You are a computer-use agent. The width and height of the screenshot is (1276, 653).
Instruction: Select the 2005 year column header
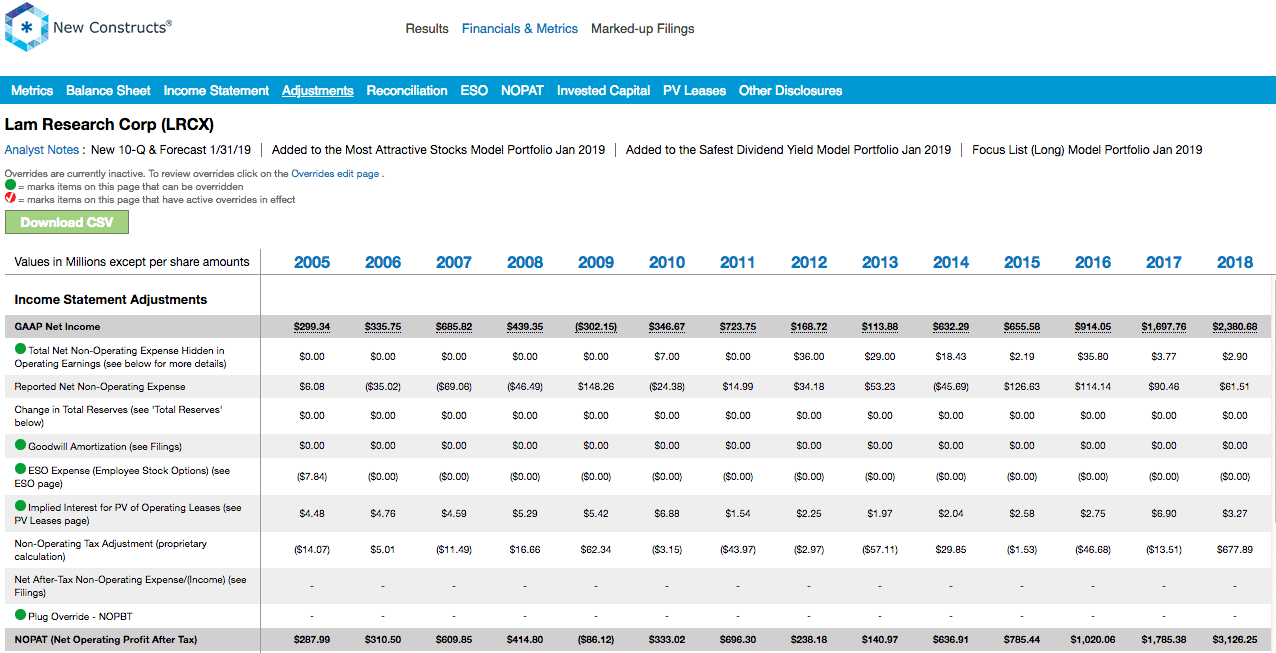pos(312,262)
